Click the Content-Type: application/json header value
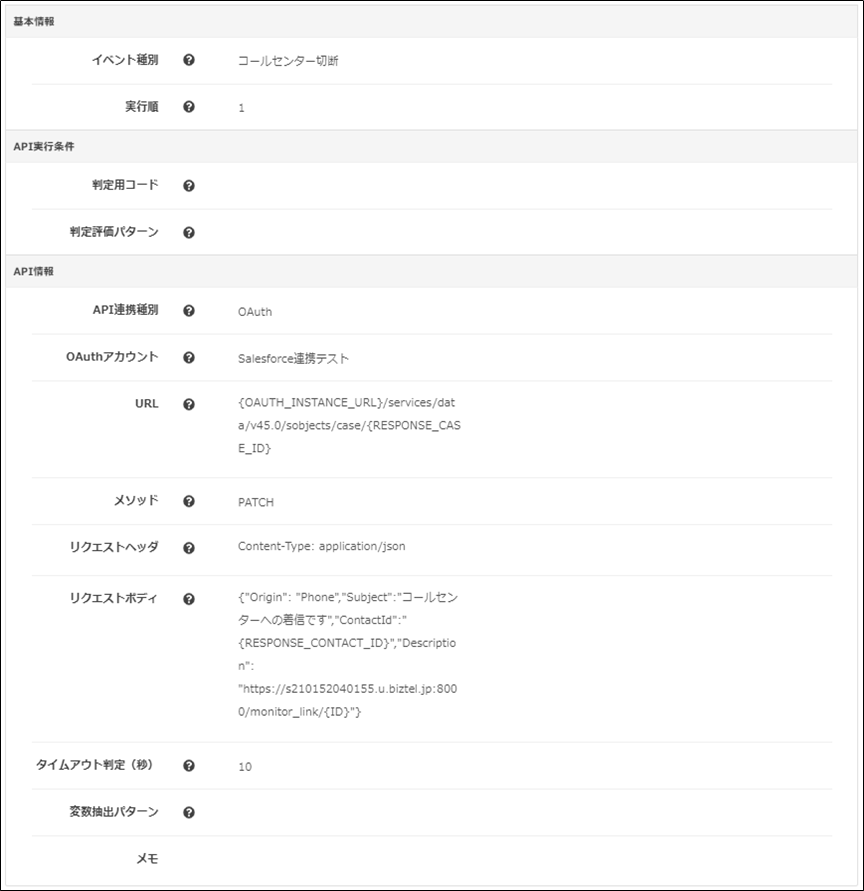The height and width of the screenshot is (891, 864). pyautogui.click(x=322, y=547)
